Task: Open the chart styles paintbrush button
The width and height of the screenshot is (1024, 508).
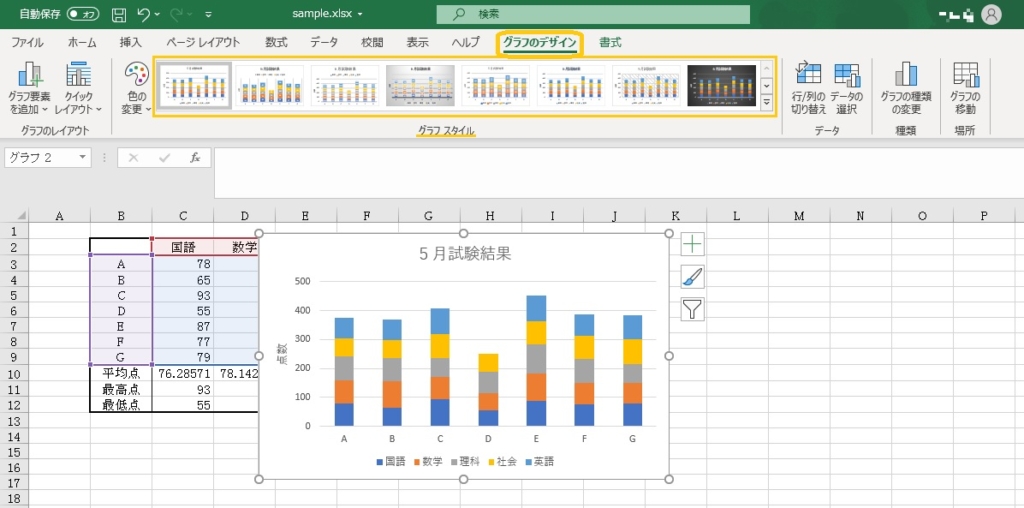Action: [692, 277]
